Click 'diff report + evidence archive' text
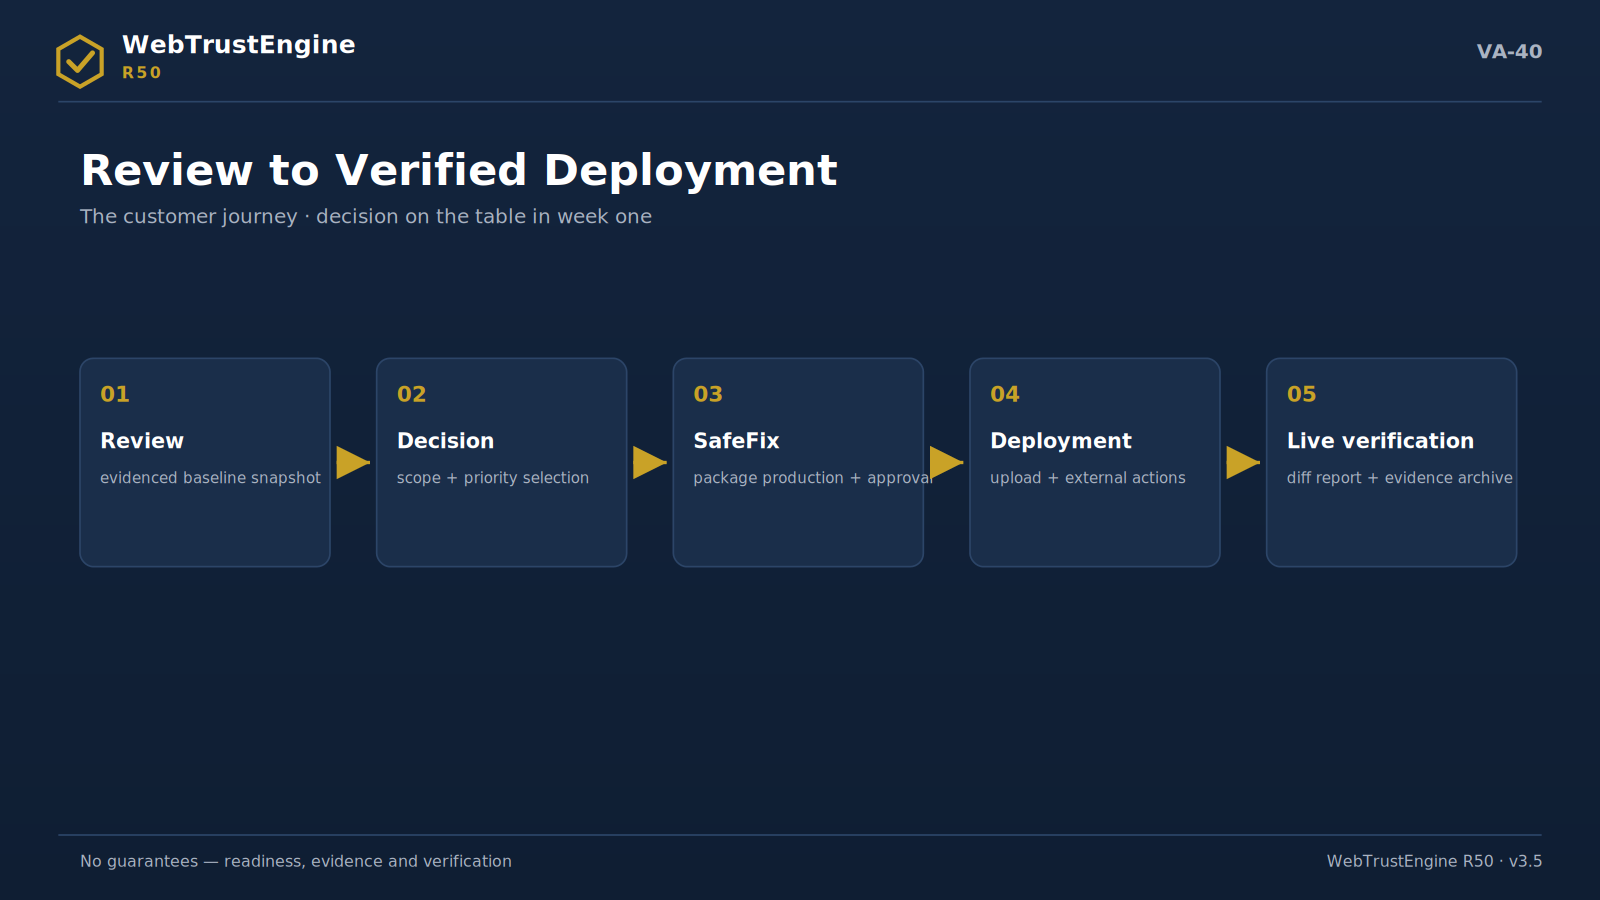This screenshot has width=1600, height=900. [1400, 478]
